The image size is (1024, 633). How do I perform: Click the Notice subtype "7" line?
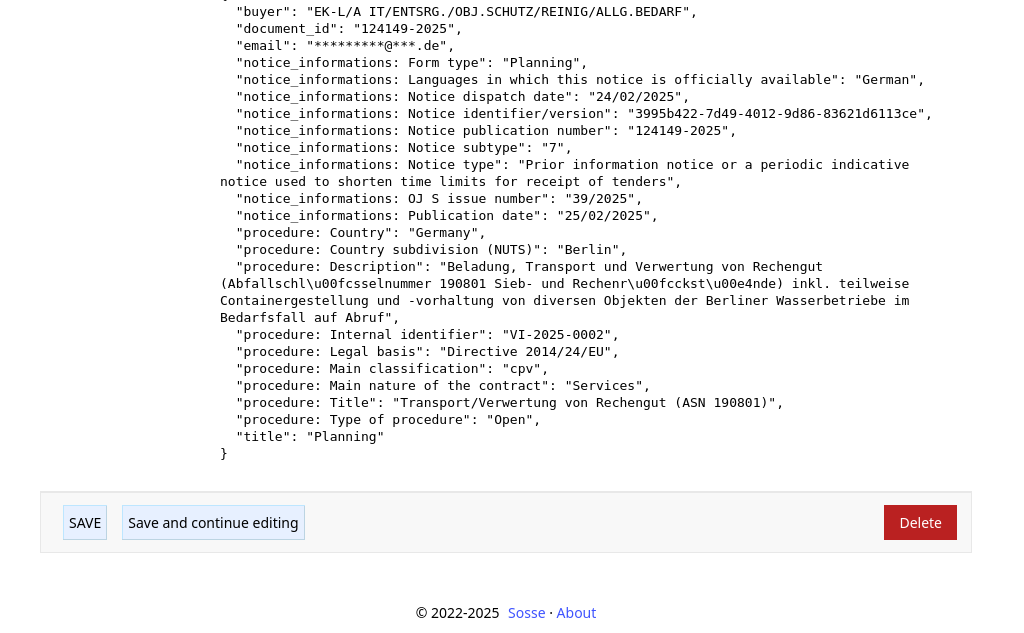[404, 148]
